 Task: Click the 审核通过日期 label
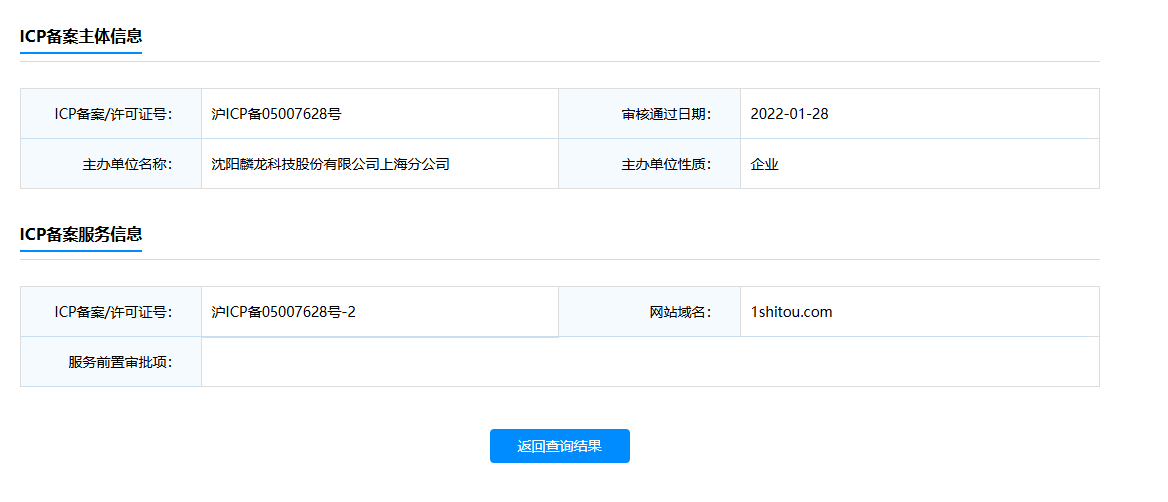[667, 114]
